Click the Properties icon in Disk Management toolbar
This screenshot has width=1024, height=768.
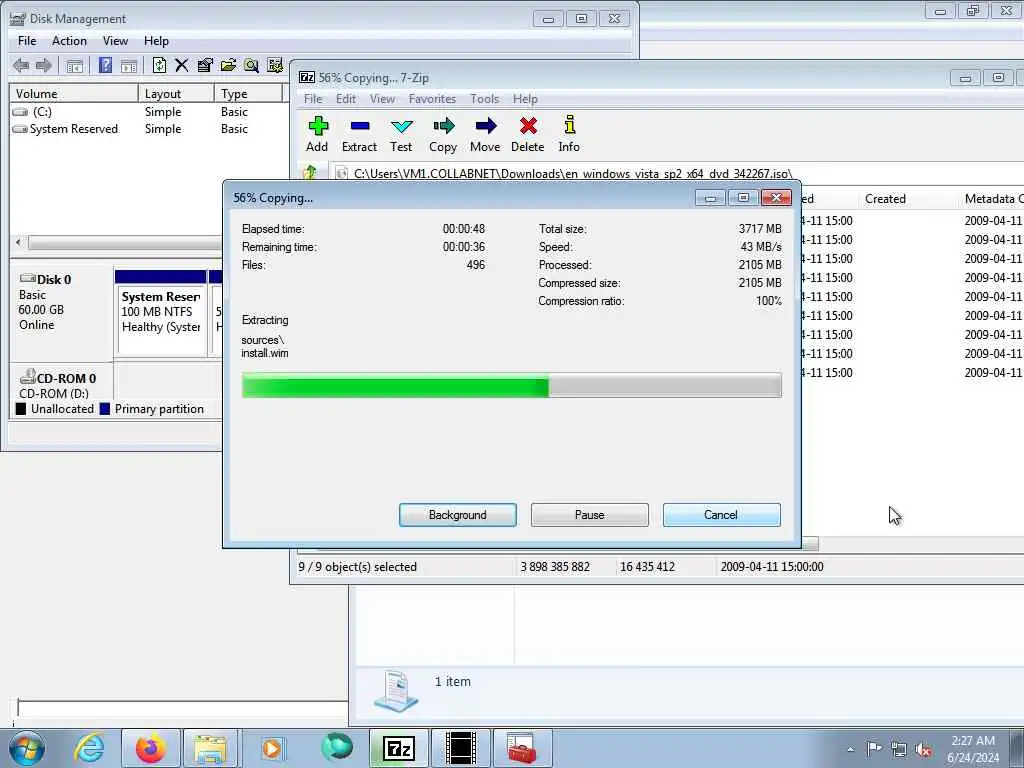coord(205,65)
